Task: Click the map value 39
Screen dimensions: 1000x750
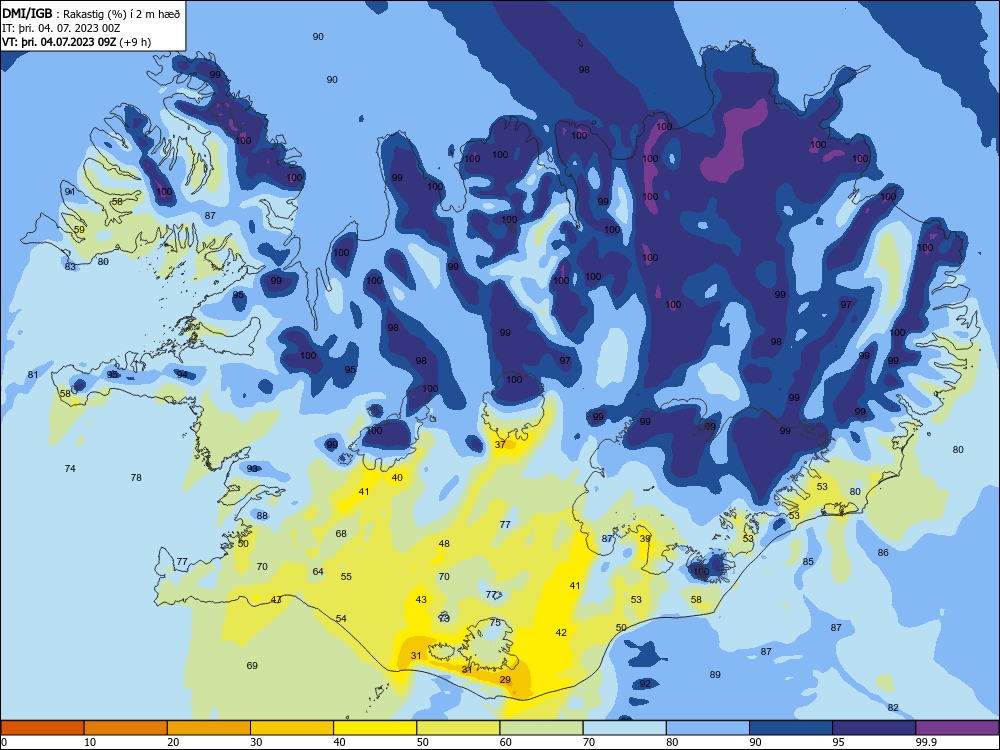Action: pos(645,538)
